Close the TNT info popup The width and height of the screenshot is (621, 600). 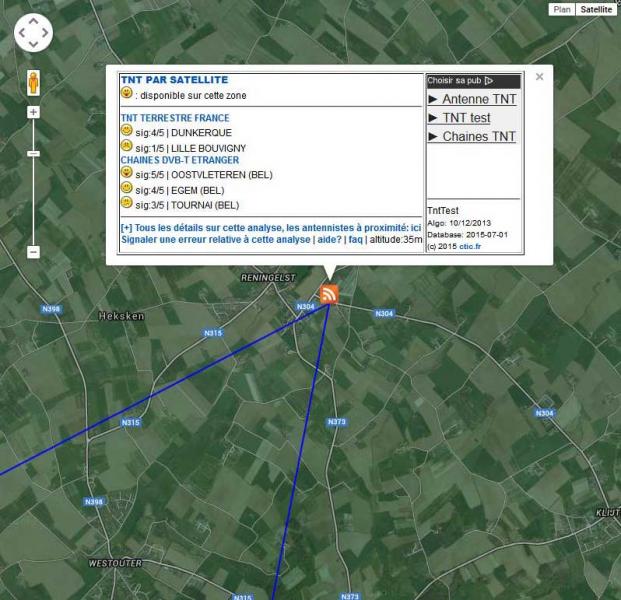pos(539,76)
